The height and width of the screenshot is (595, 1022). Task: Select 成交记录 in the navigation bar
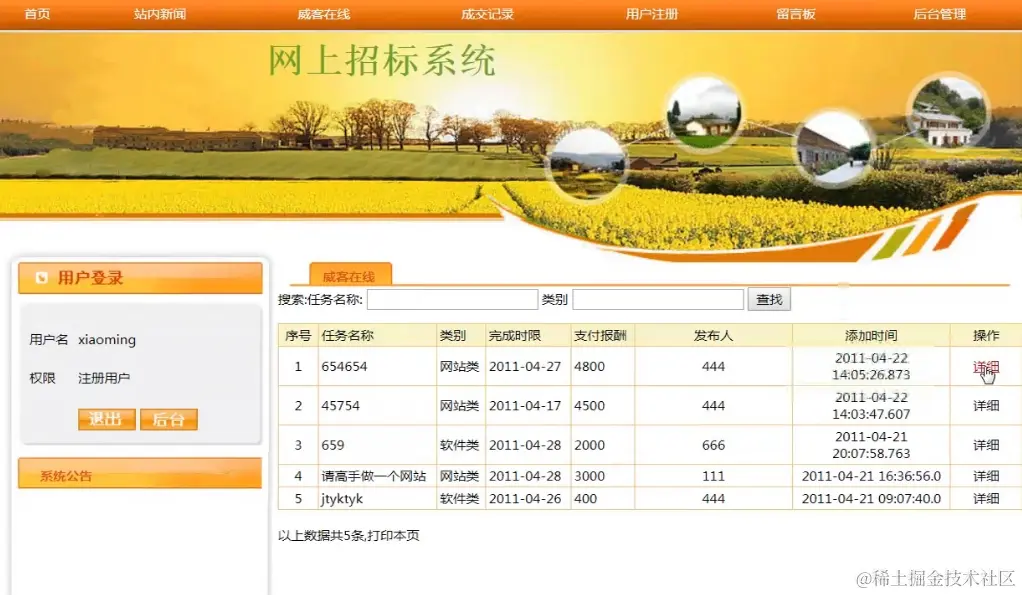tap(487, 14)
